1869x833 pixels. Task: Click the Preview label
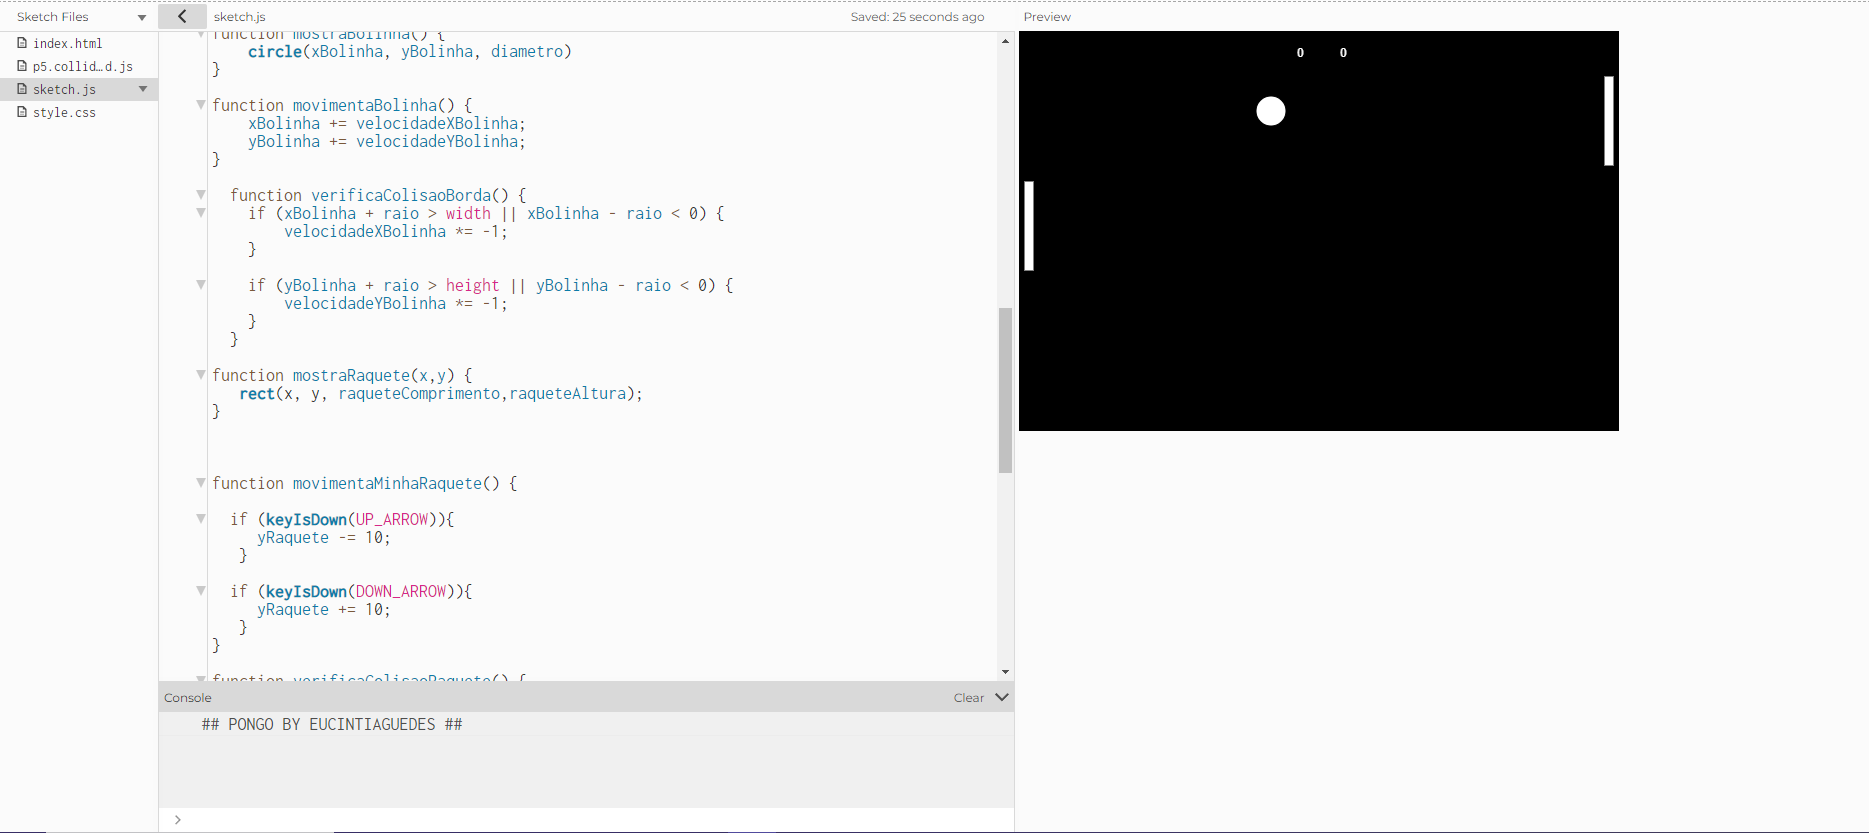(1047, 17)
